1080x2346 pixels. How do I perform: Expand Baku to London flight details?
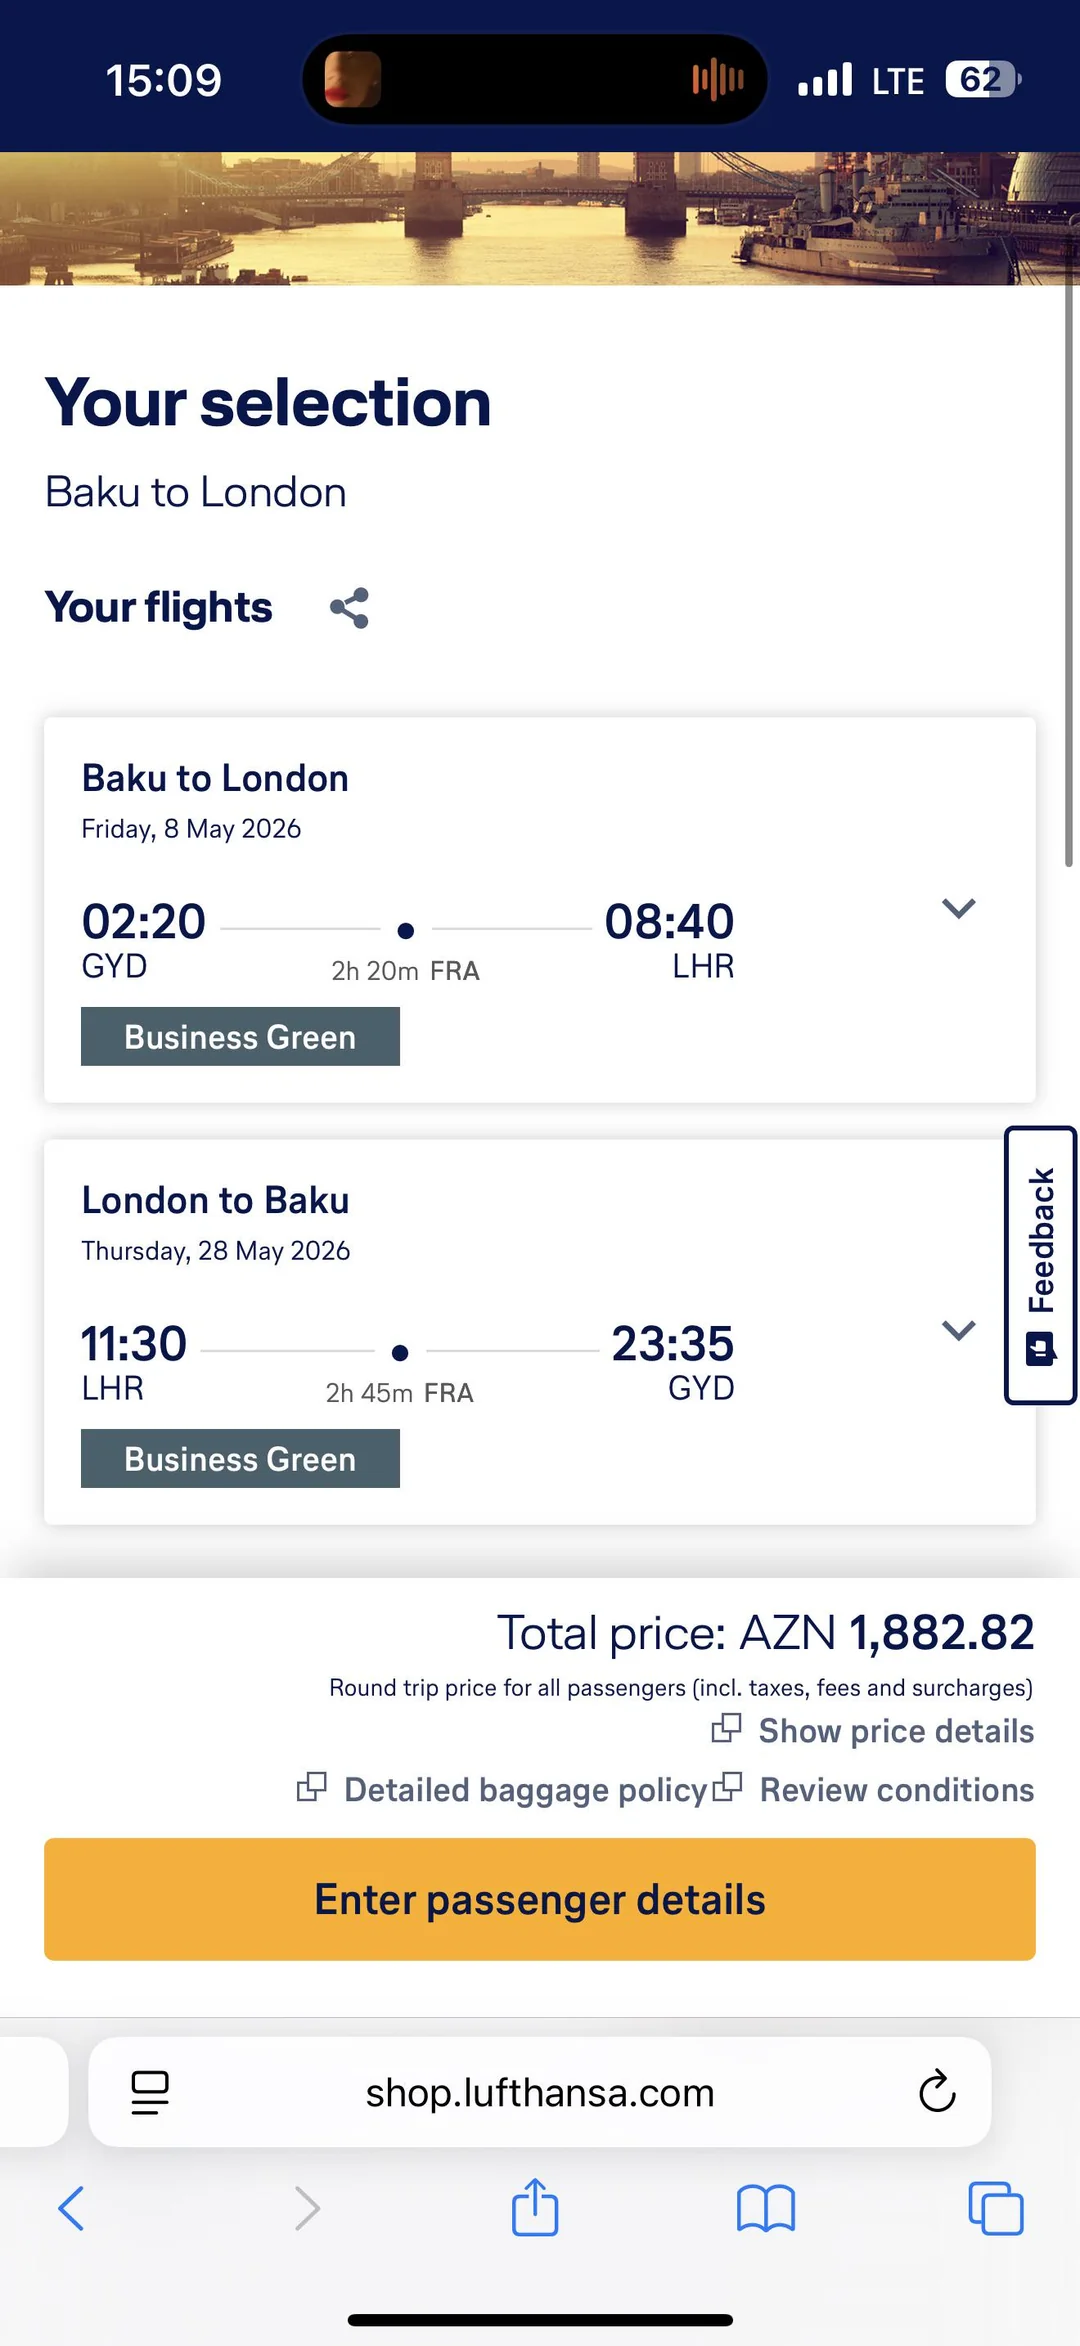click(958, 908)
